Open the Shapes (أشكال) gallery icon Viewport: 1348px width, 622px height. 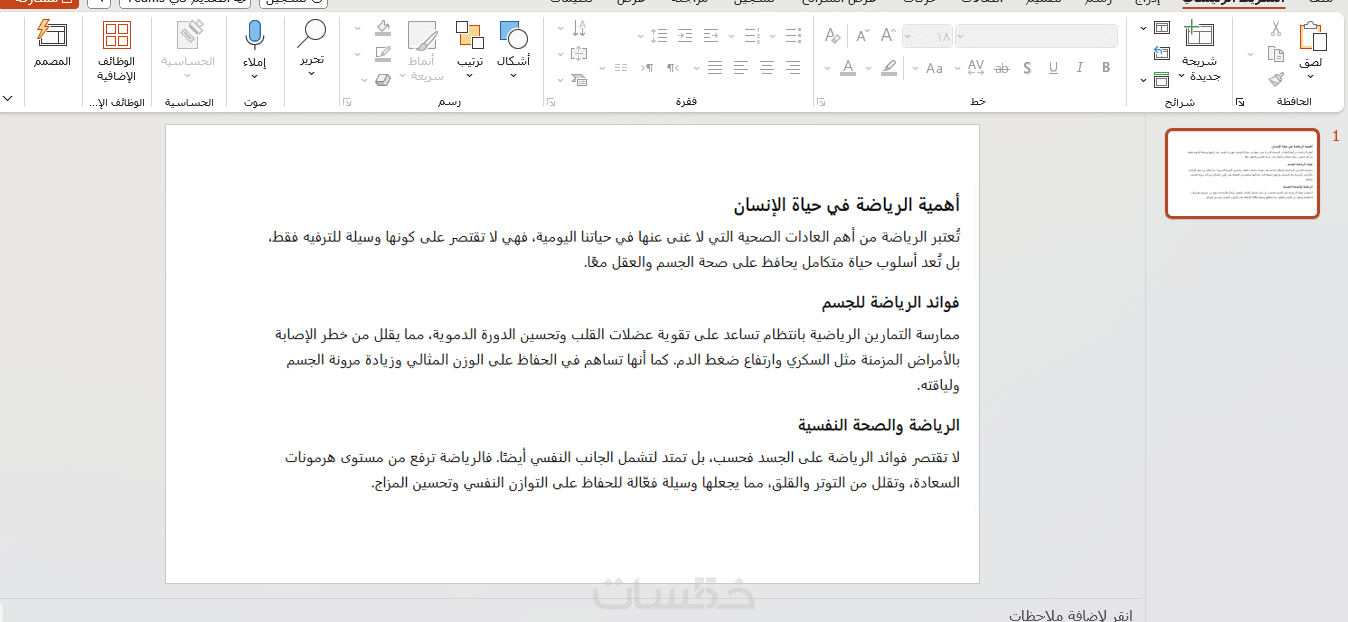click(513, 36)
